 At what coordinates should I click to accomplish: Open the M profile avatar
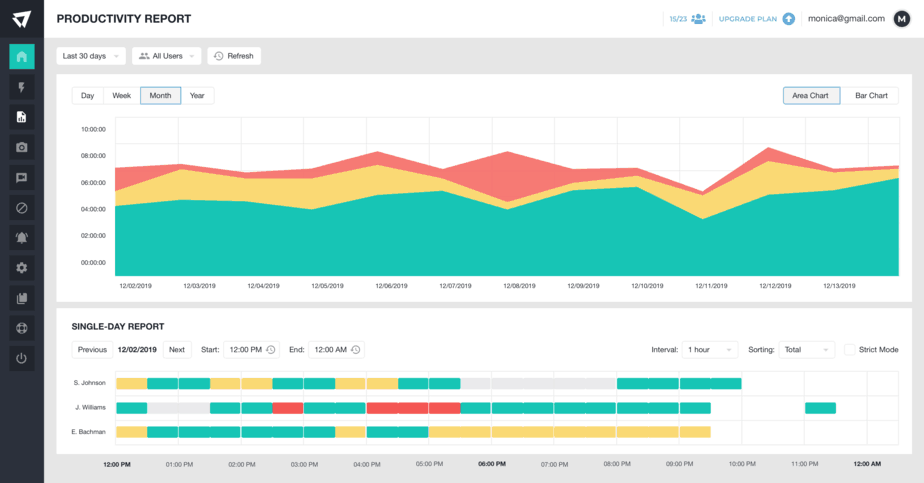click(x=902, y=19)
